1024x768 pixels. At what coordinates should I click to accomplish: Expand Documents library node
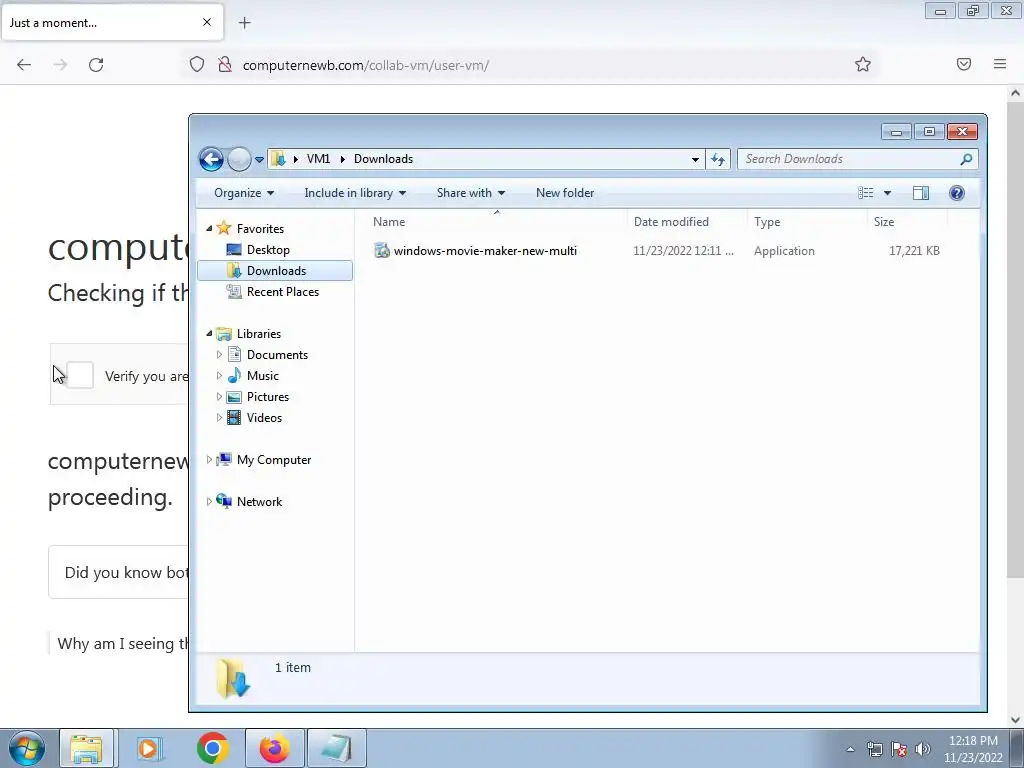(219, 355)
